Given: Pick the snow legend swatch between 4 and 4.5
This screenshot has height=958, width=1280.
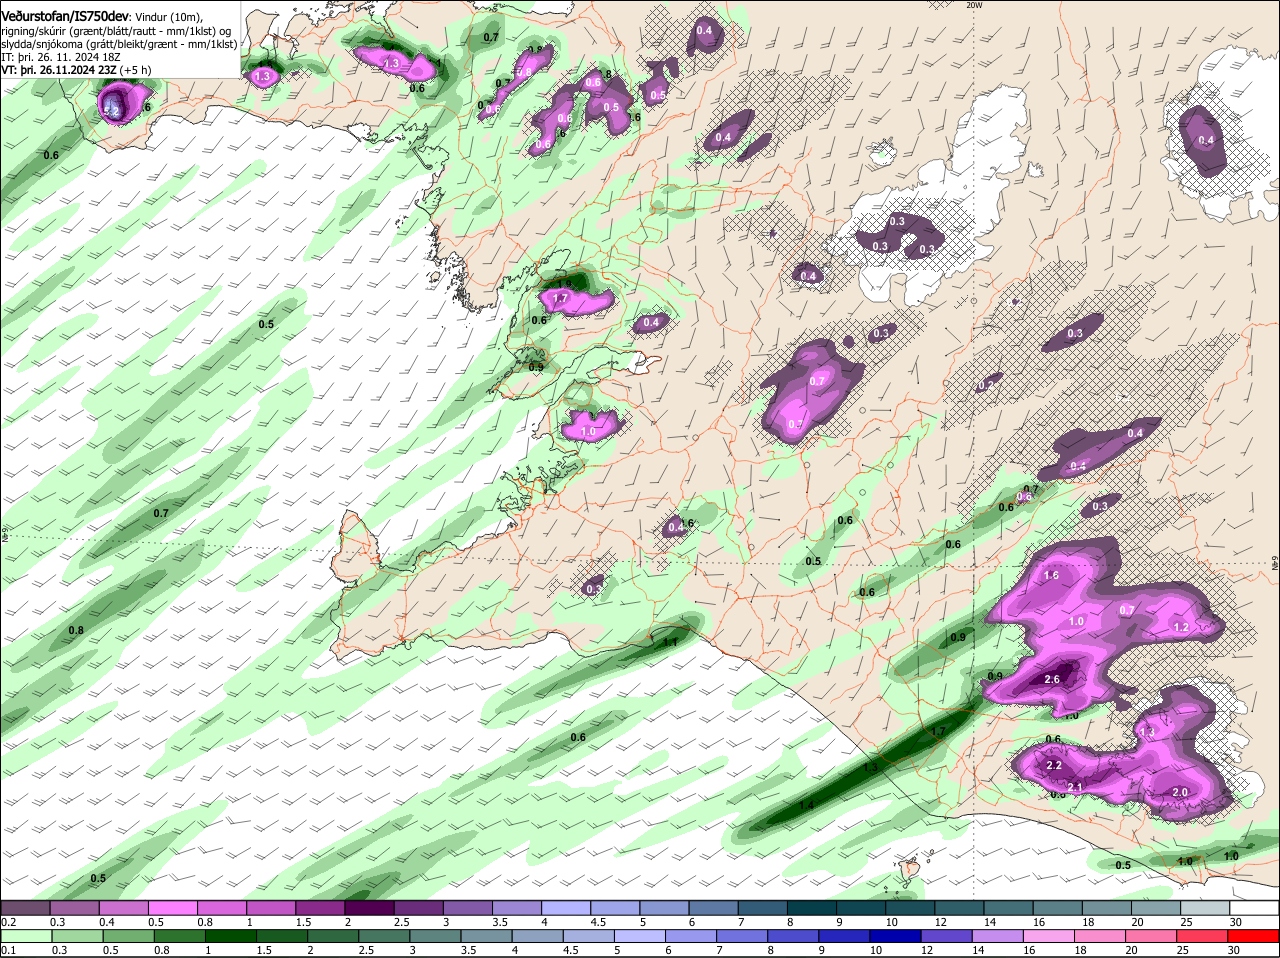Looking at the screenshot, I should coord(567,908).
